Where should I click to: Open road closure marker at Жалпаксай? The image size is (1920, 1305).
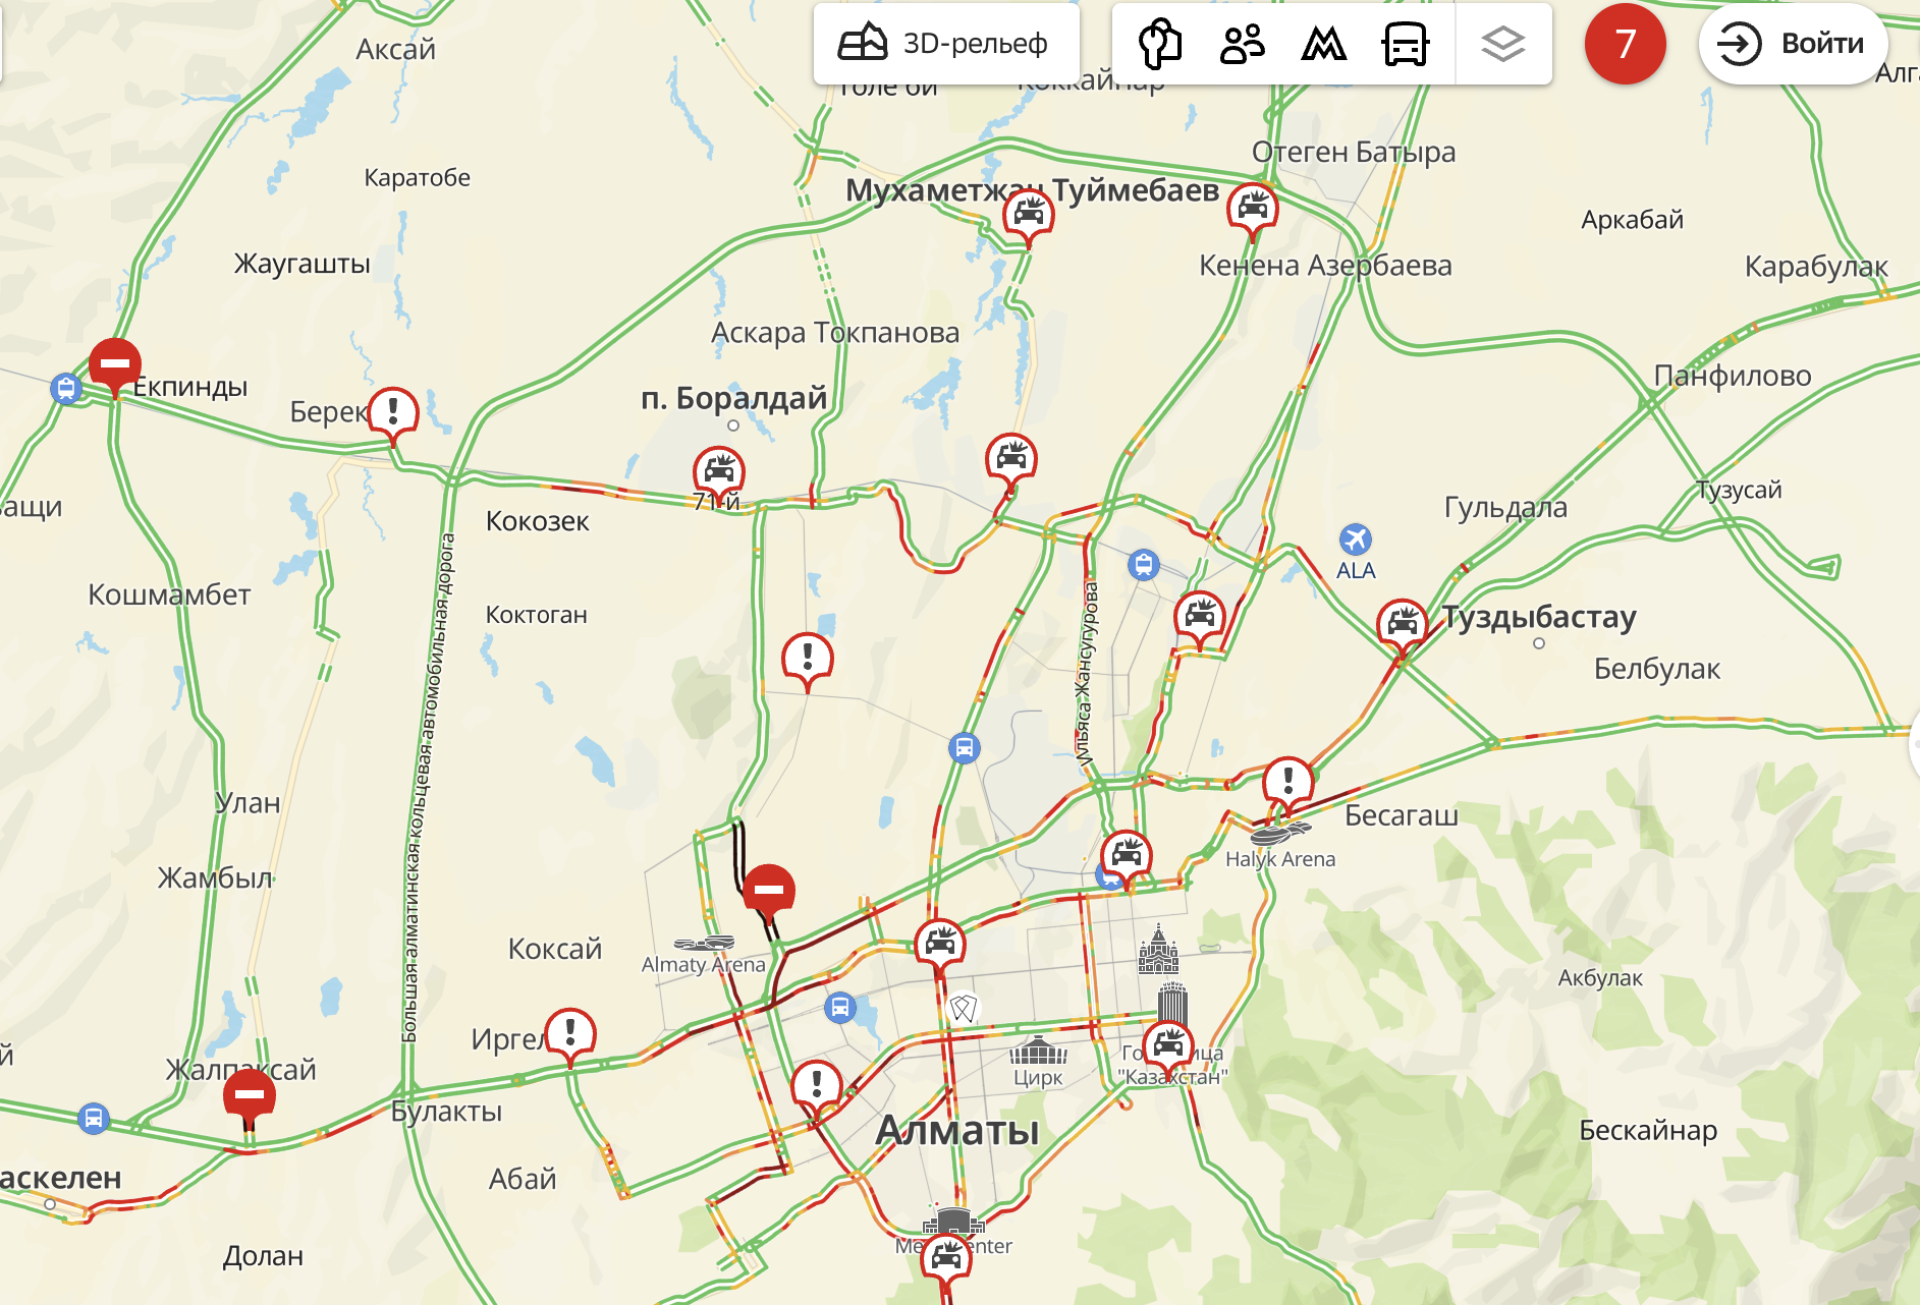(x=249, y=1094)
